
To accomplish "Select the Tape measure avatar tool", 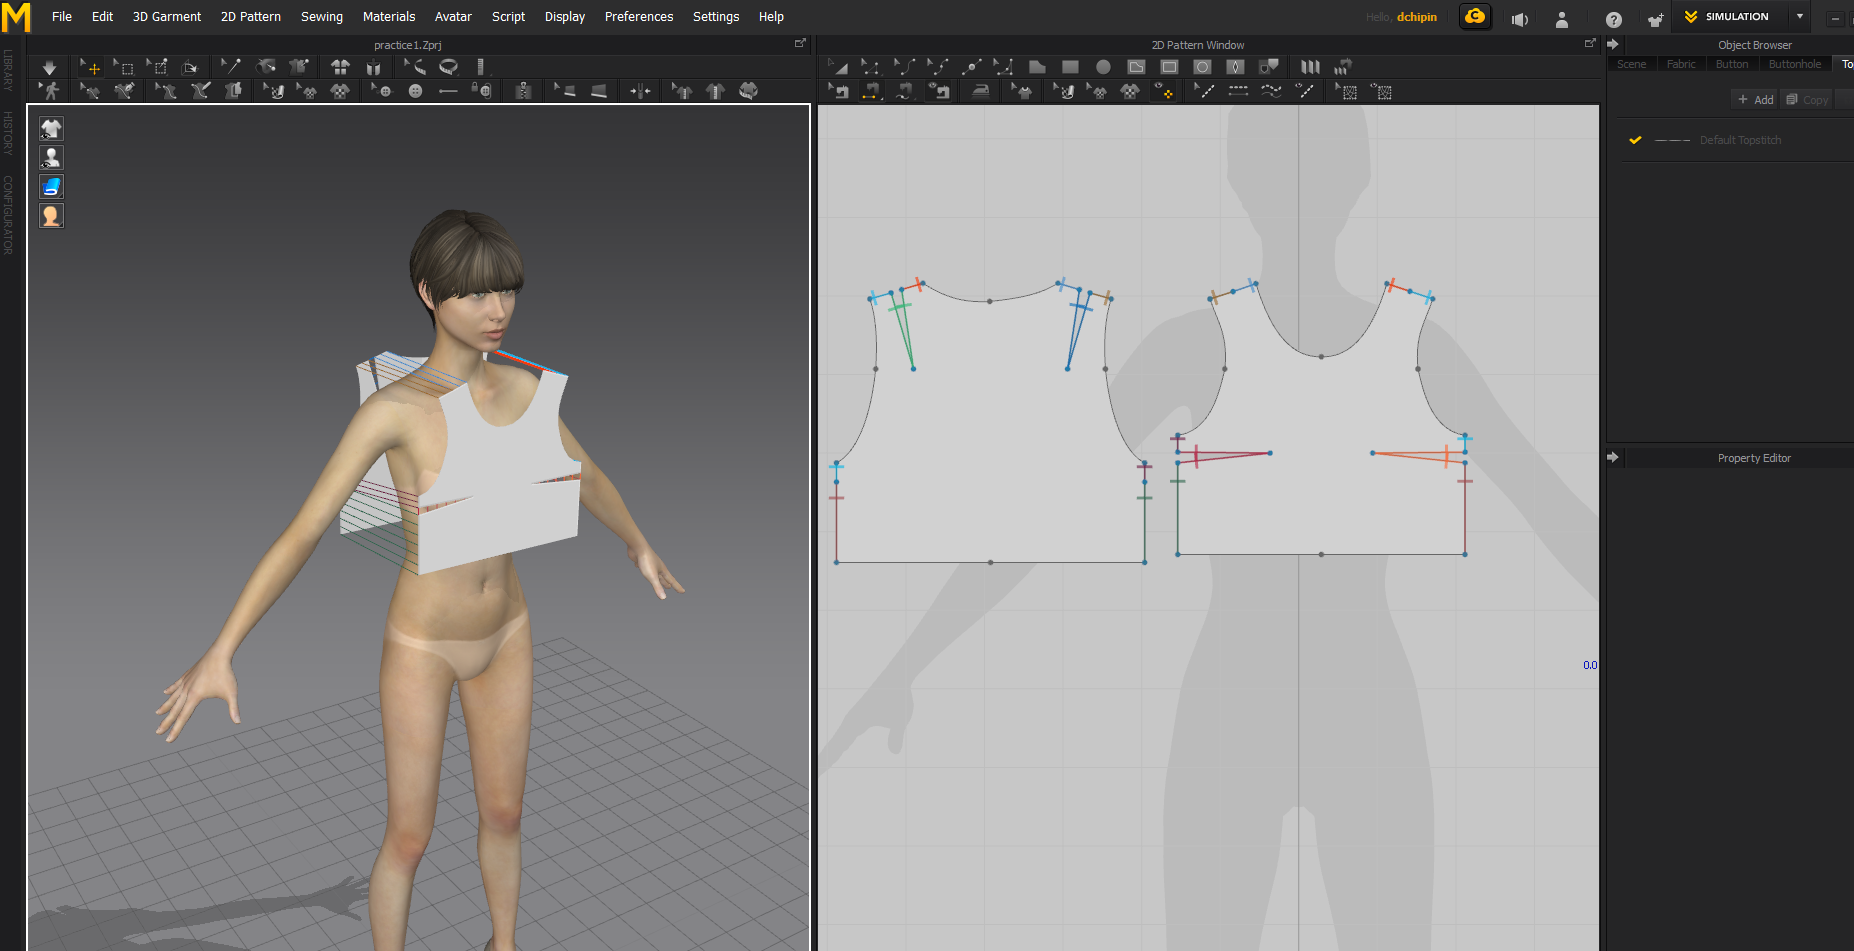I will tap(449, 67).
